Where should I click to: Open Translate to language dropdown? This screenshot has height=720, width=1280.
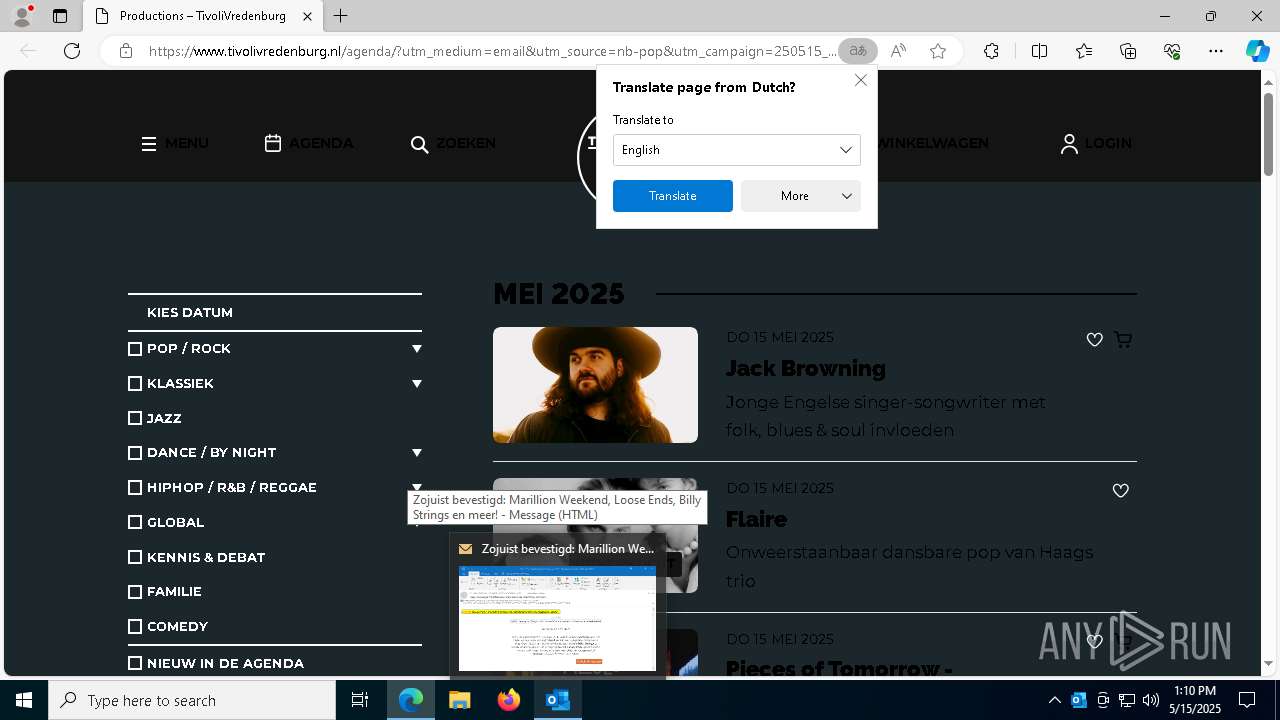coord(737,150)
